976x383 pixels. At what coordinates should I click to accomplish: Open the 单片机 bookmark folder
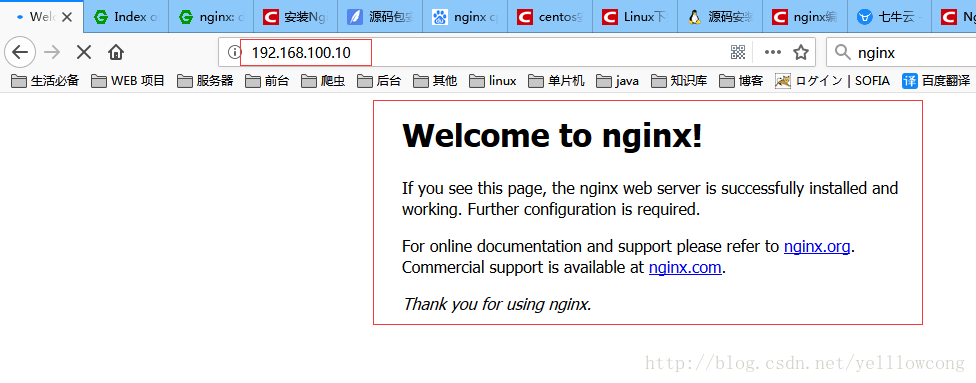point(556,80)
